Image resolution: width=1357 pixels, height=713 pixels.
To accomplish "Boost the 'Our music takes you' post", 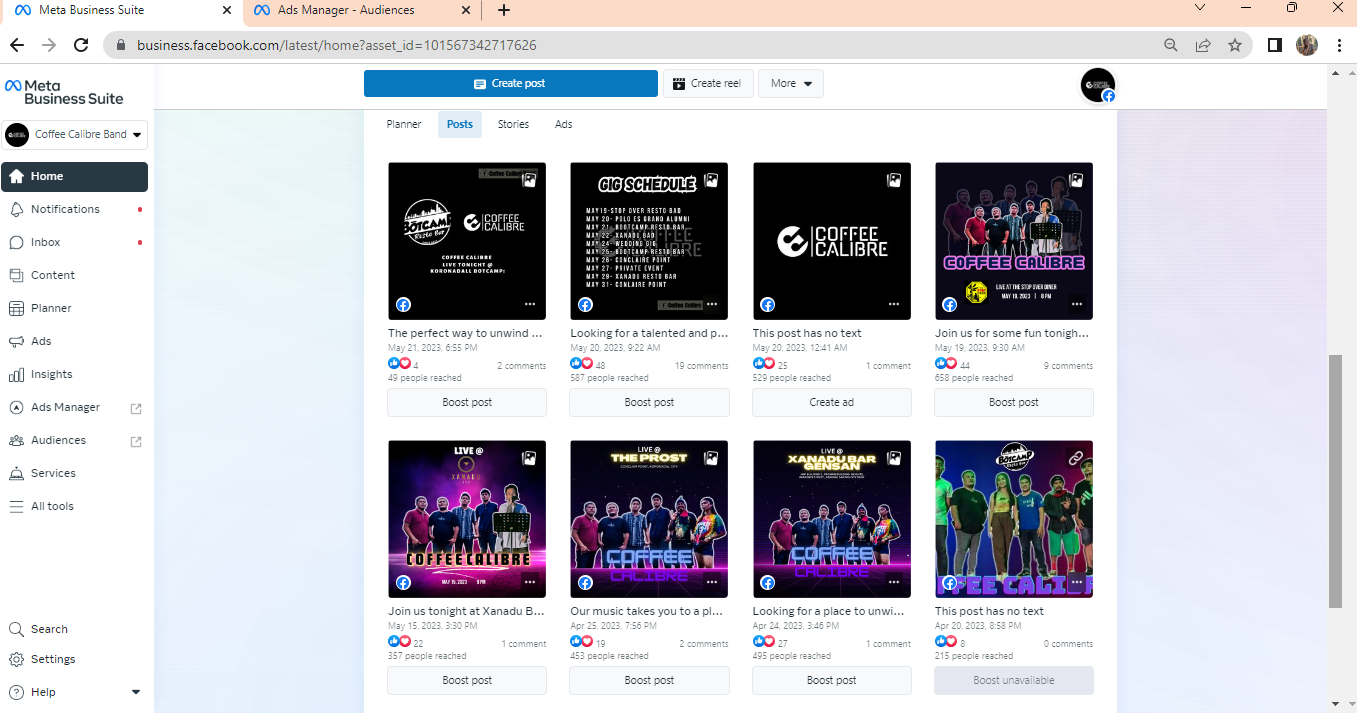I will pyautogui.click(x=649, y=680).
